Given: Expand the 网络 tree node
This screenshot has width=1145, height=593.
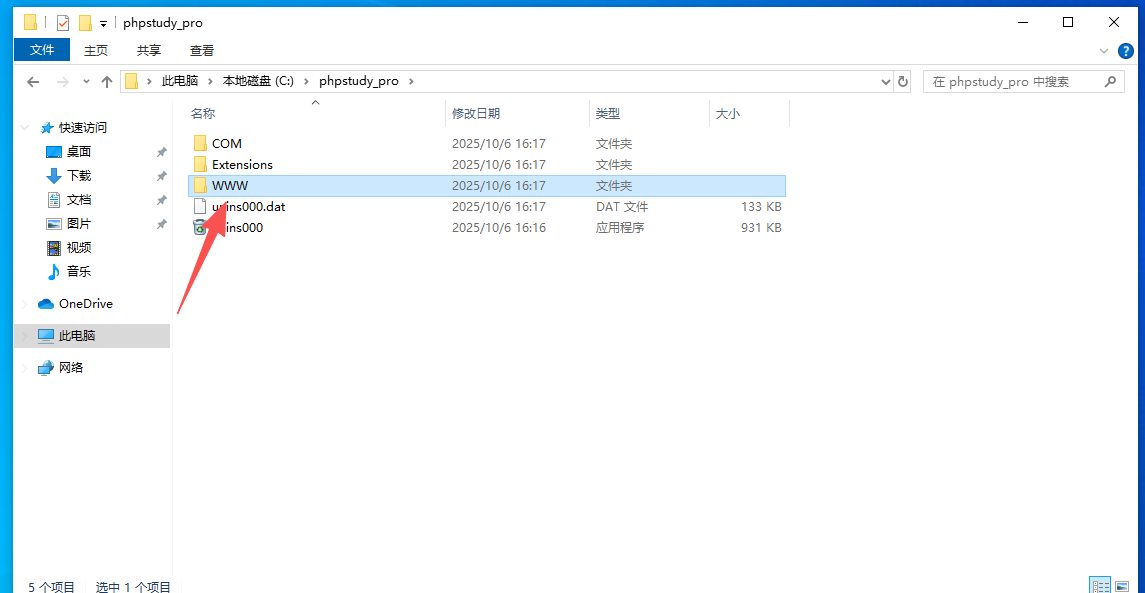Looking at the screenshot, I should 26,367.
